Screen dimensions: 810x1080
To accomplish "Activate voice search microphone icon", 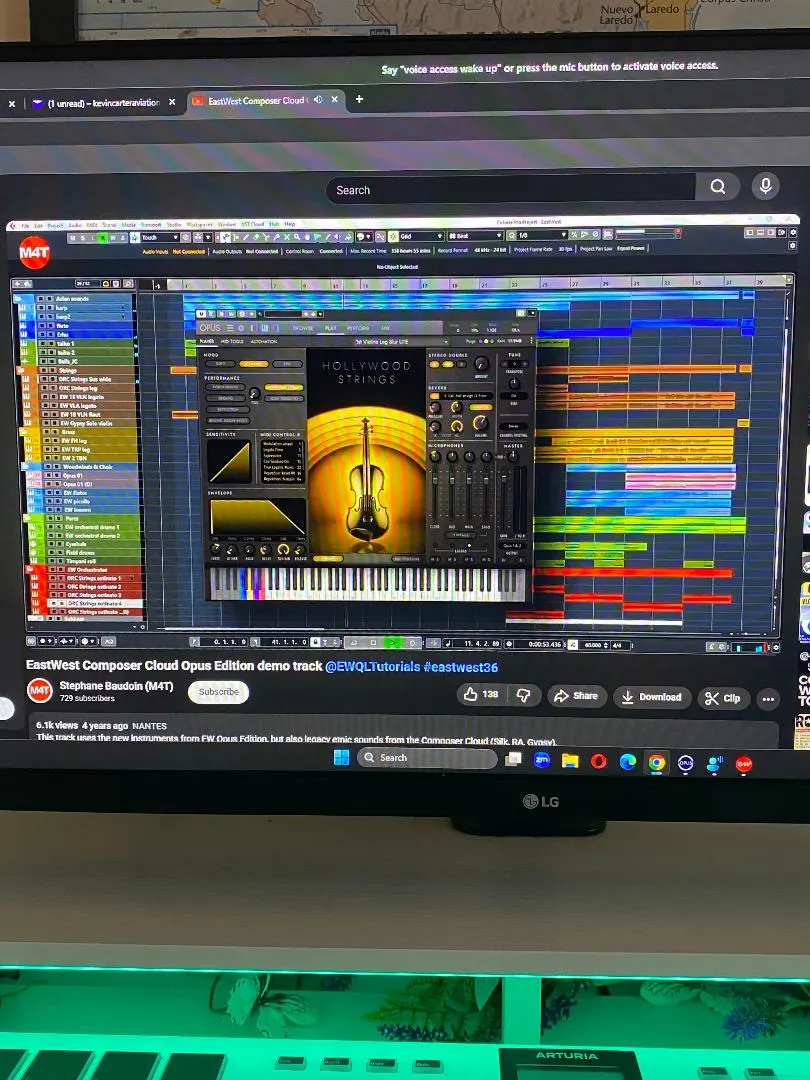I will (765, 187).
